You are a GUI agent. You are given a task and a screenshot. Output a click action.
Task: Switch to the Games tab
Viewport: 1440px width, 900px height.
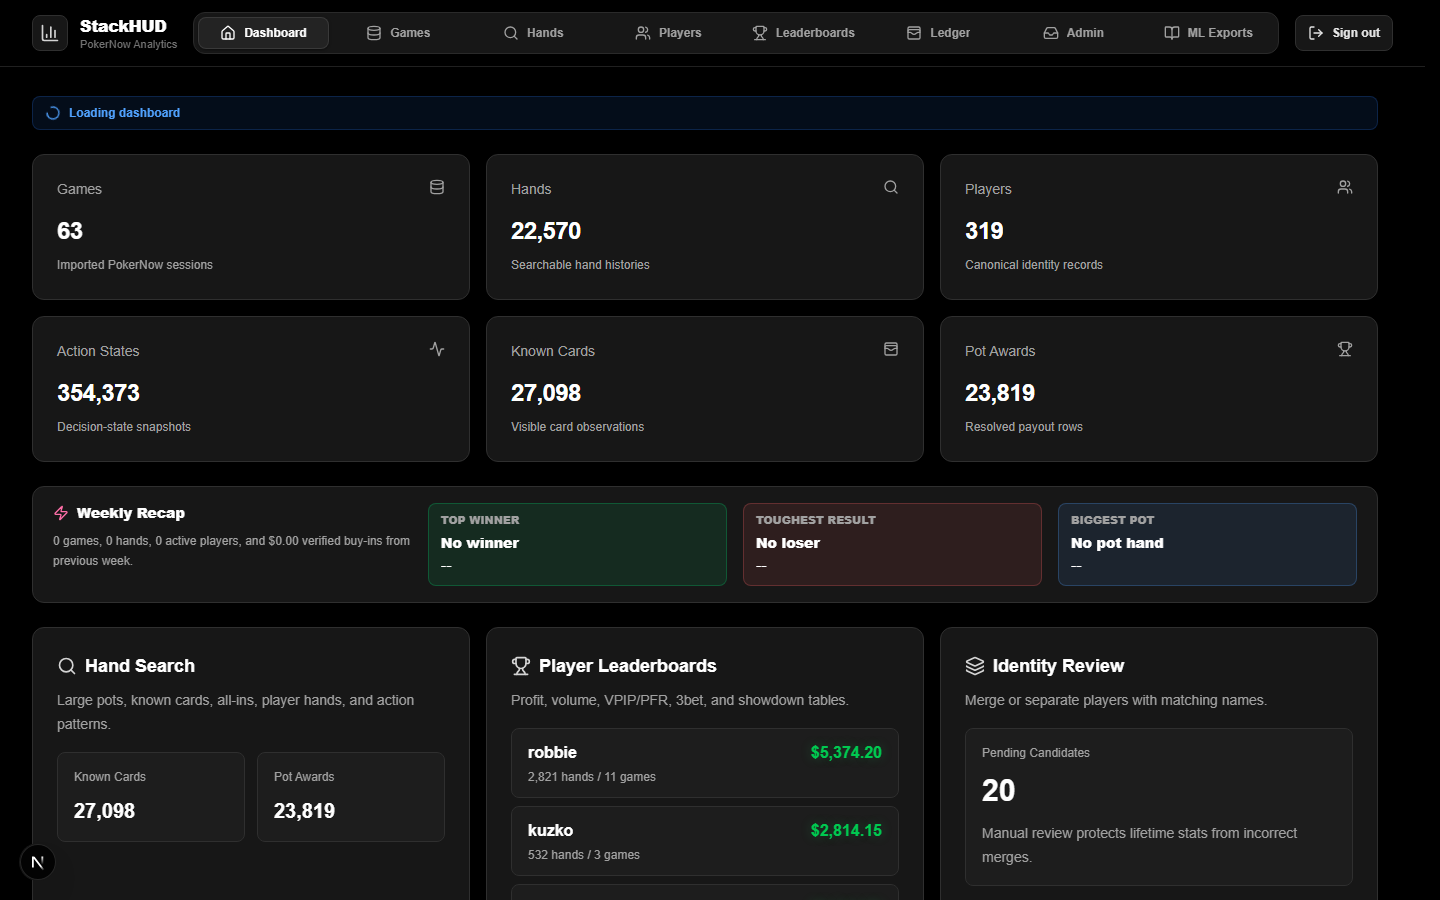point(398,33)
